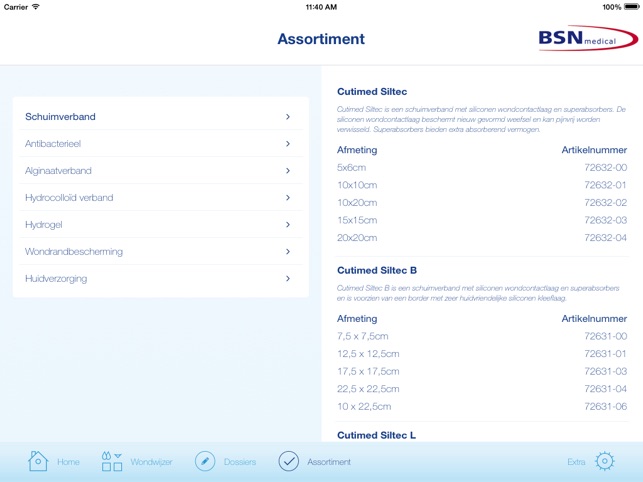Tap the Home house icon
Viewport: 643px width, 482px height.
[38, 461]
